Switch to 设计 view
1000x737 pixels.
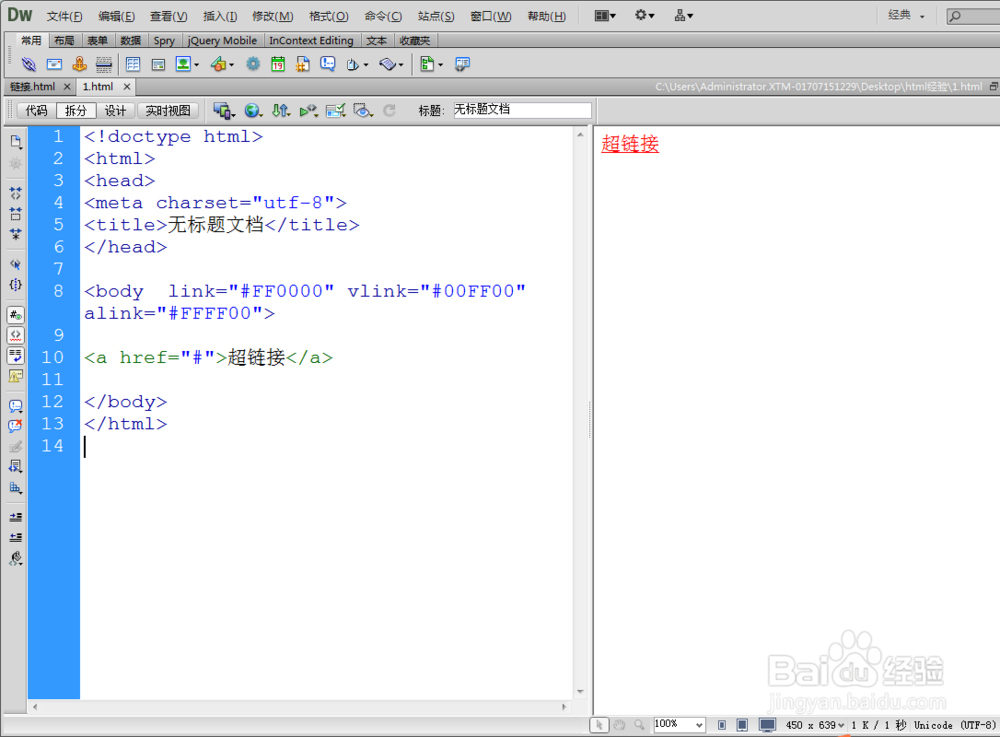click(115, 110)
